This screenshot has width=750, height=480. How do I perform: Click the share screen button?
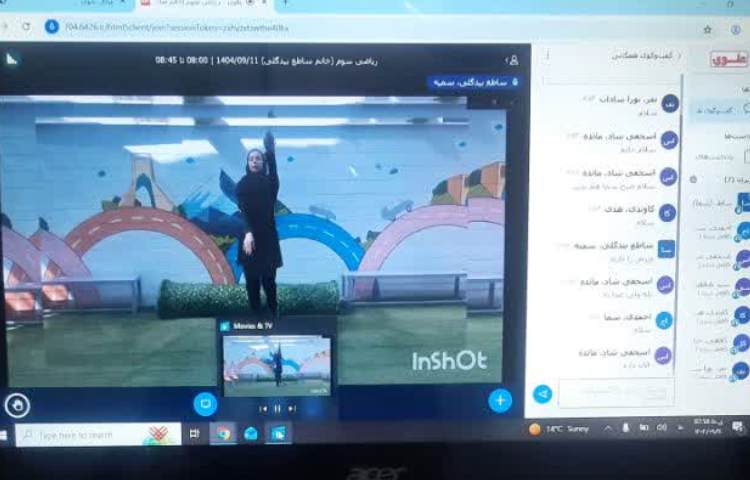205,404
